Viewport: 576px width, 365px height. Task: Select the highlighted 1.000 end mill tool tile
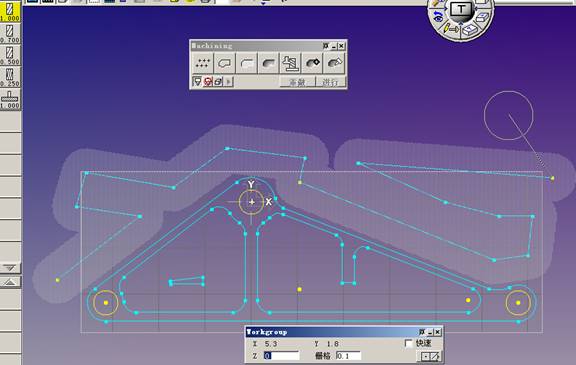point(10,11)
